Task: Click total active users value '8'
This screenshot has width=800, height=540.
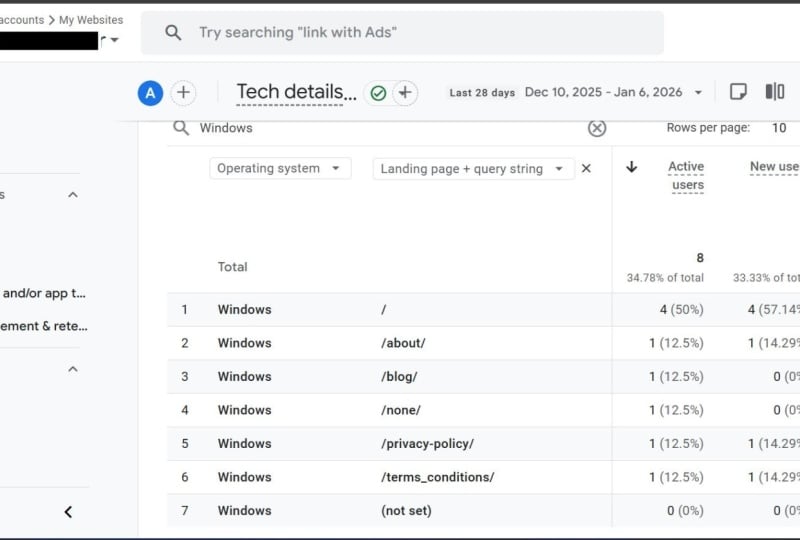Action: [x=700, y=258]
